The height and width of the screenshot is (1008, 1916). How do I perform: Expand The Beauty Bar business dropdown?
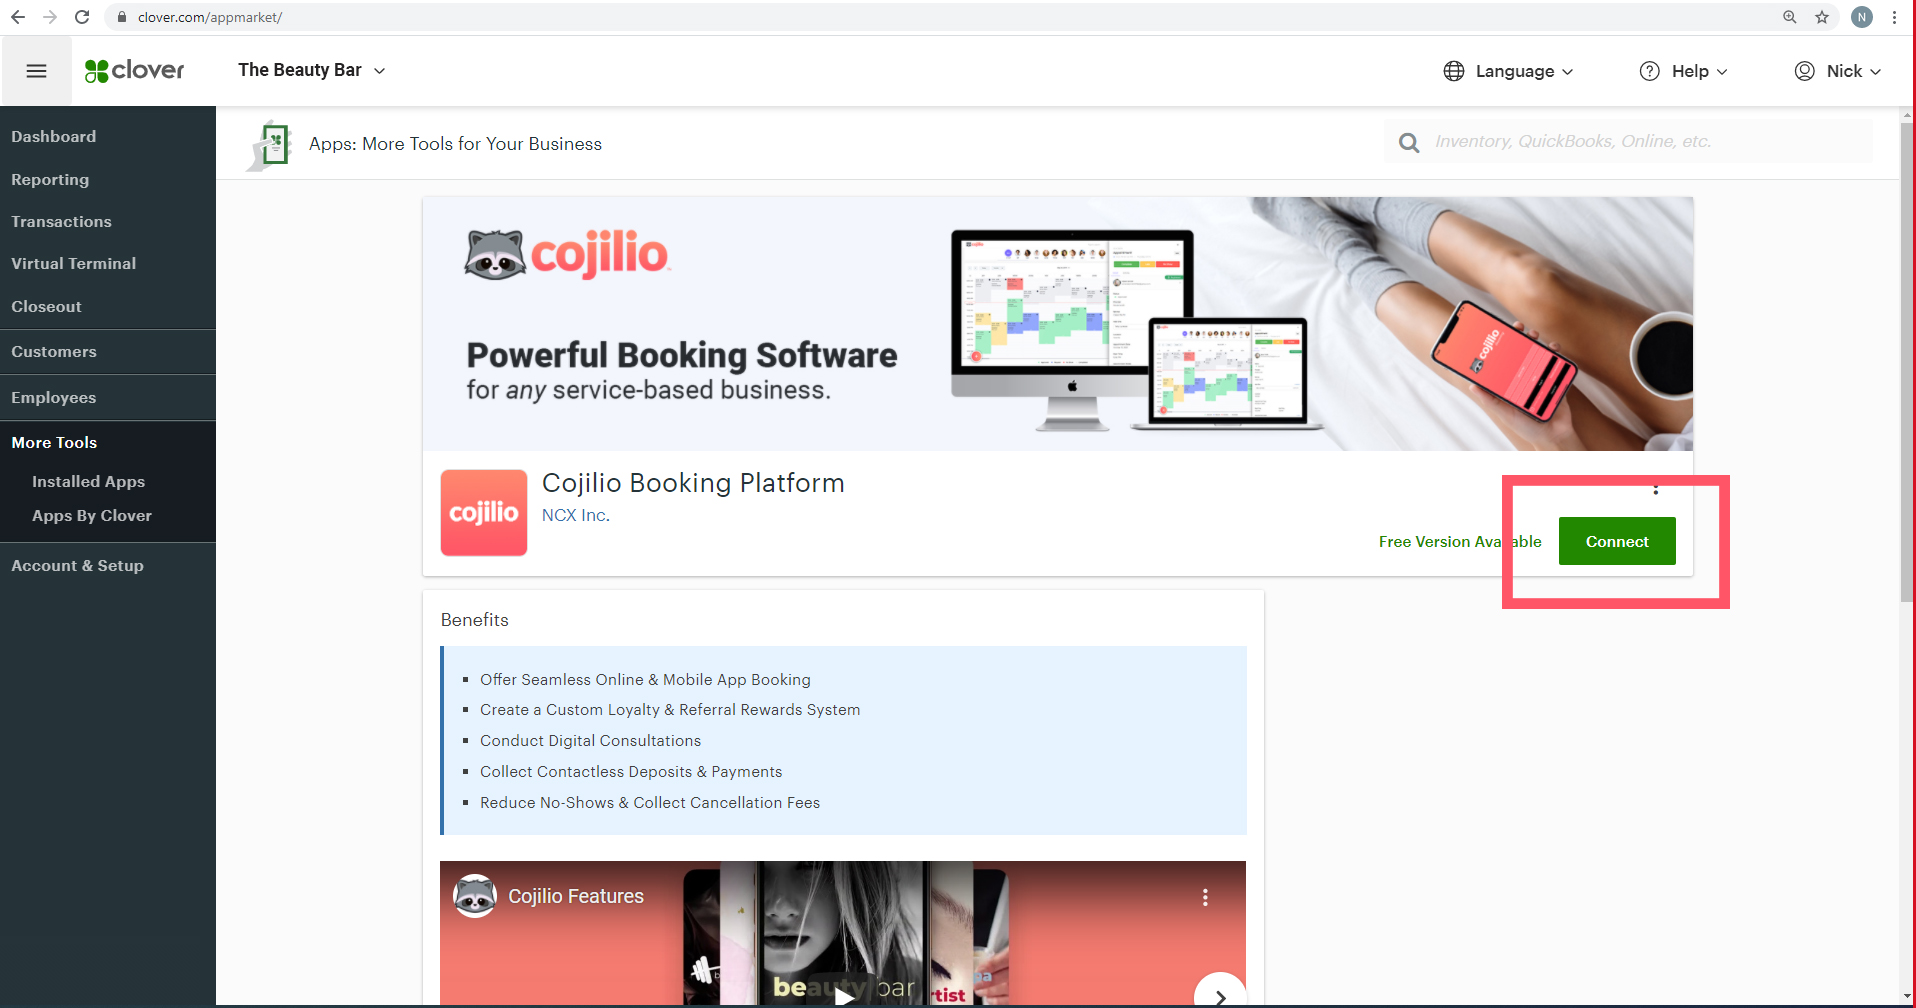(311, 70)
